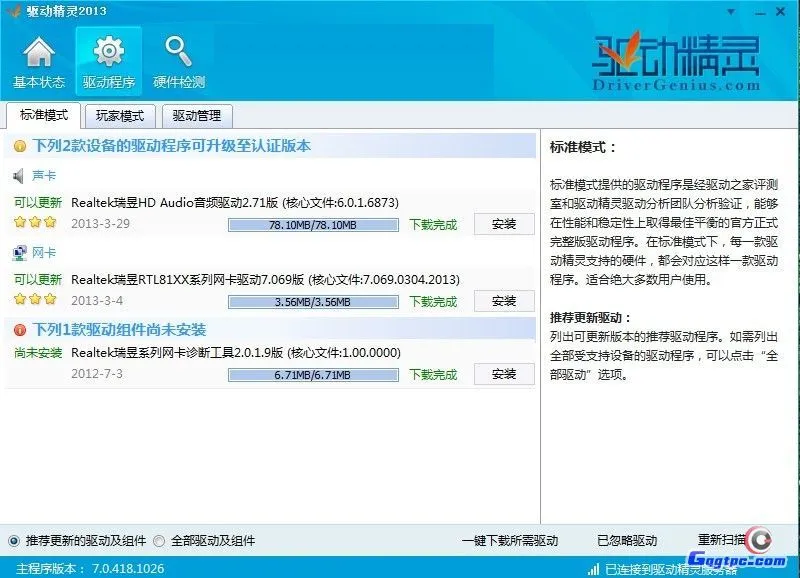Viewport: 800px width, 578px height.
Task: Click 安装 for the Realtek HD Audio driver
Action: pyautogui.click(x=504, y=224)
